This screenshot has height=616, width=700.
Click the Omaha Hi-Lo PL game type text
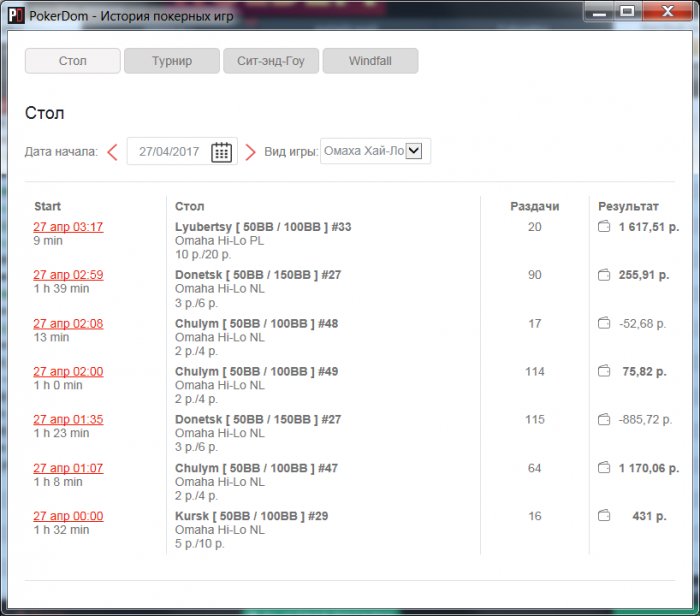tap(219, 241)
